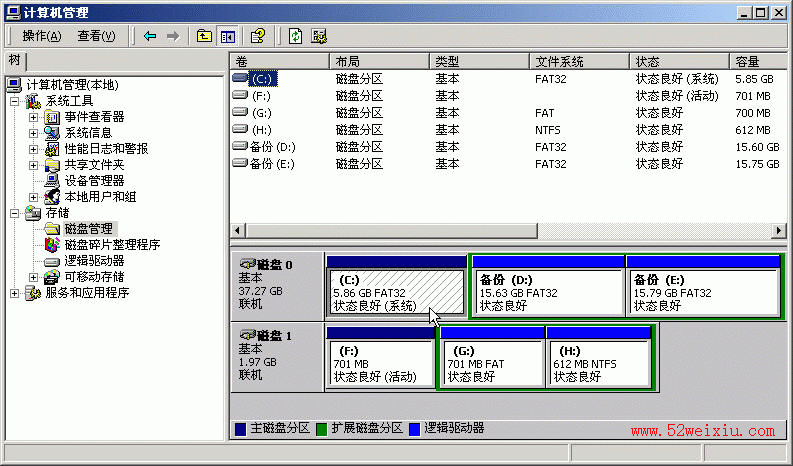Click the 磁盘 0 disk icon
793x466 pixels.
point(248,264)
